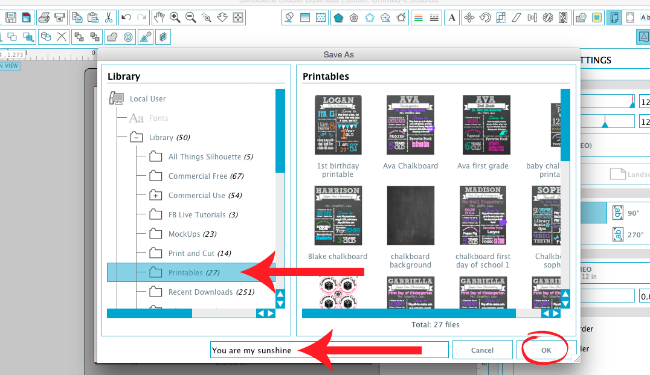The image size is (650, 375).
Task: Click the Undo arrow icon
Action: (126, 17)
